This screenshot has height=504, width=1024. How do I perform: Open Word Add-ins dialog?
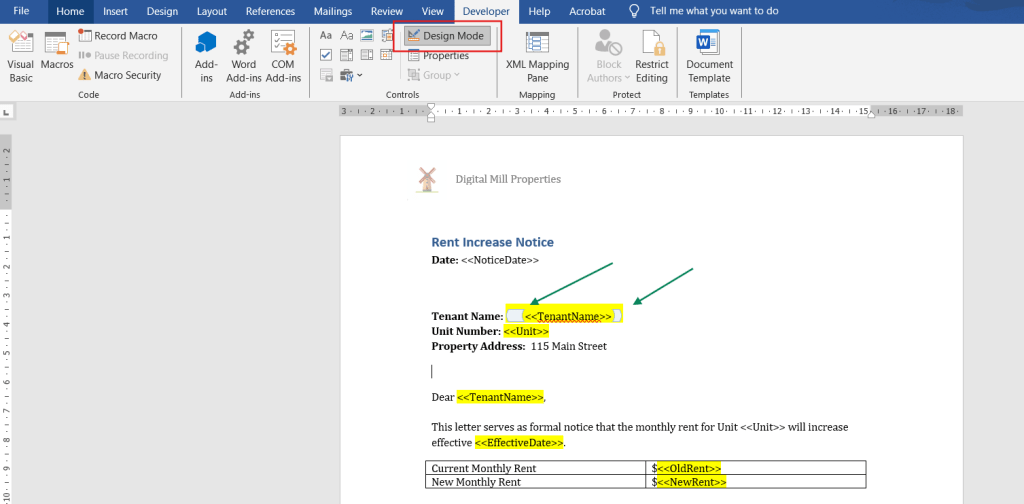point(244,57)
